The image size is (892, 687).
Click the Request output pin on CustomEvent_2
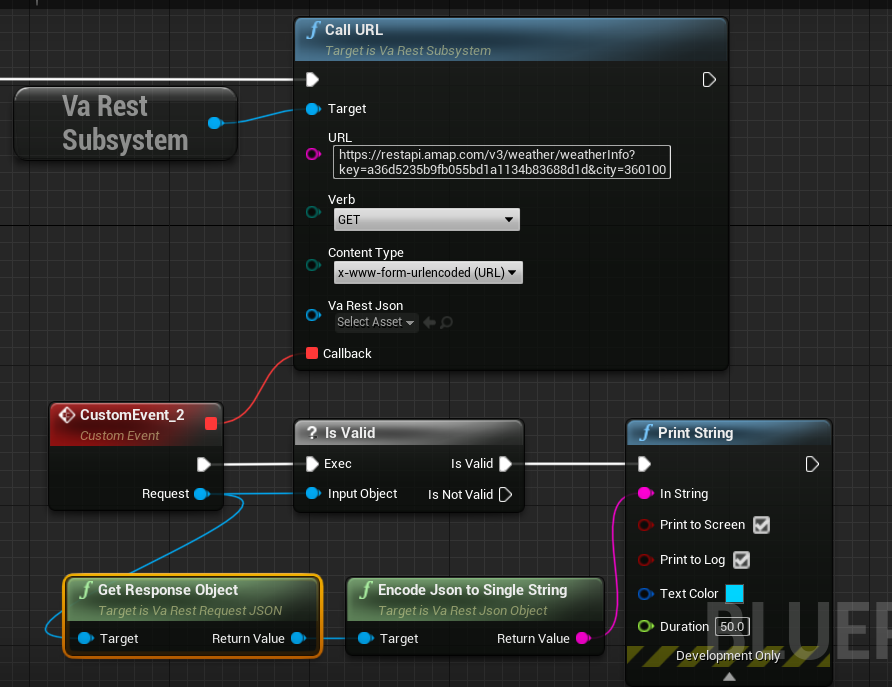click(201, 494)
